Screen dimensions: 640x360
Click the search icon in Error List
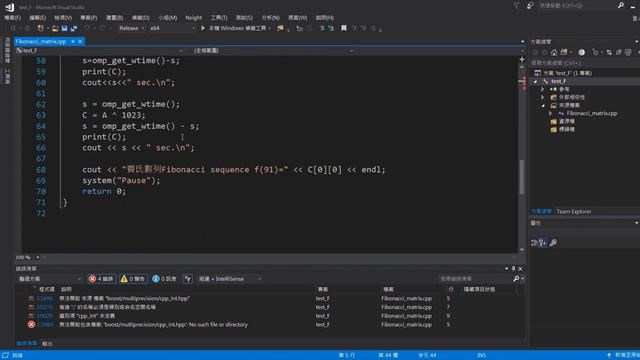(x=516, y=279)
